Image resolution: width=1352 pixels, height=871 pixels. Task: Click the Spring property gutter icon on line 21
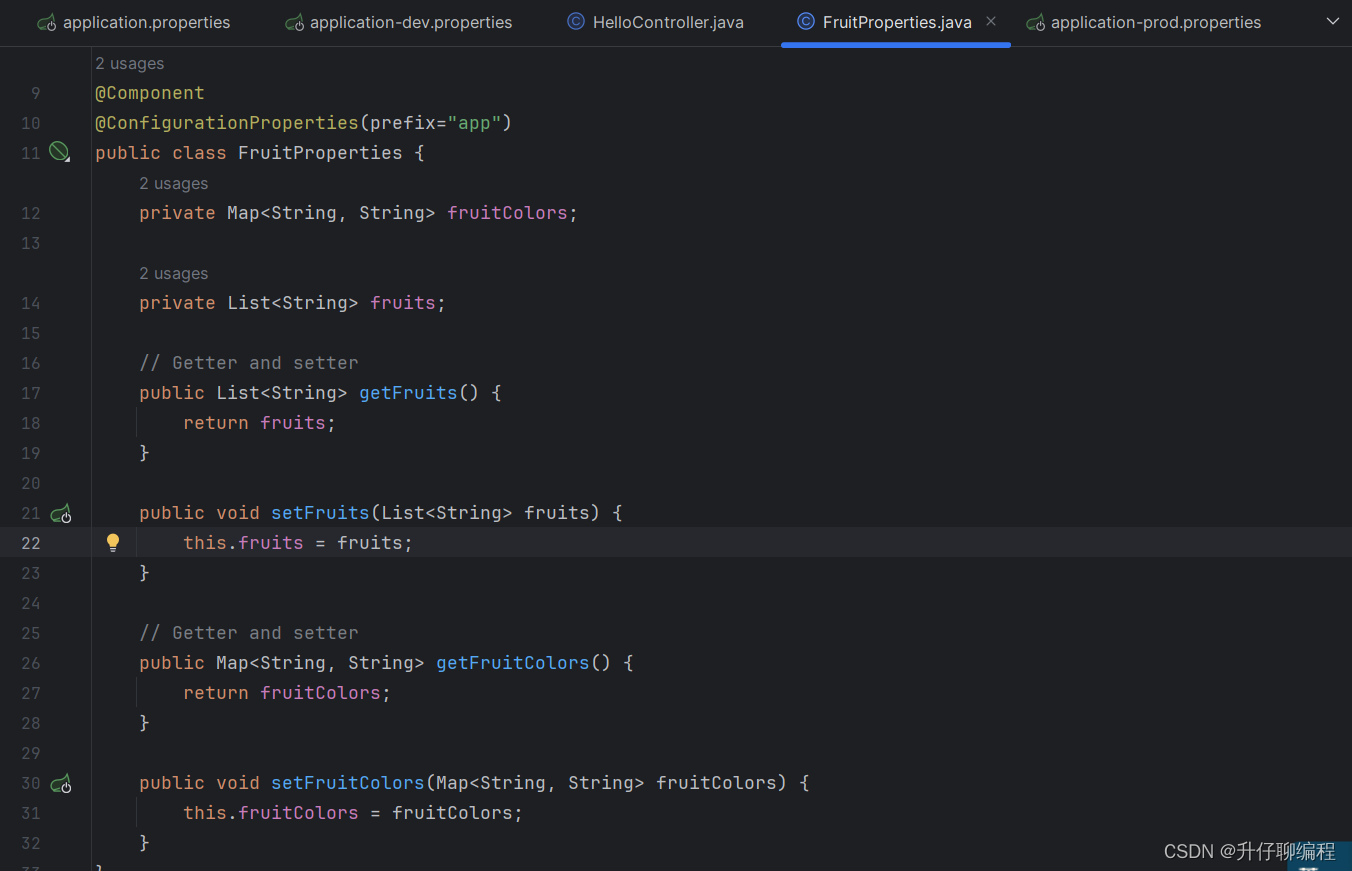tap(61, 513)
